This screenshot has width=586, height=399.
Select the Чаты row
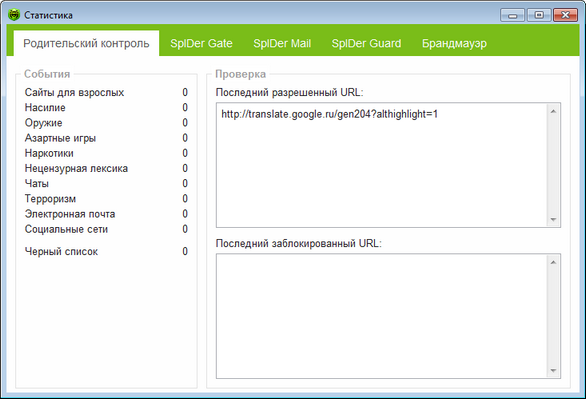pyautogui.click(x=106, y=183)
